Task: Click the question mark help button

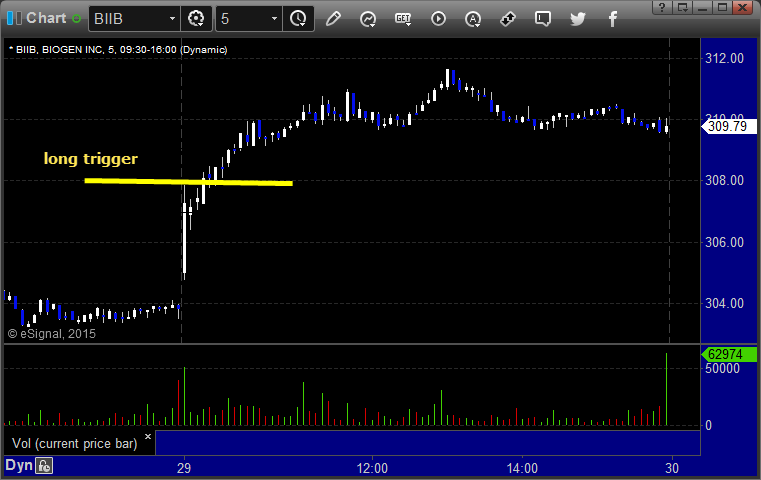Action: click(x=662, y=7)
